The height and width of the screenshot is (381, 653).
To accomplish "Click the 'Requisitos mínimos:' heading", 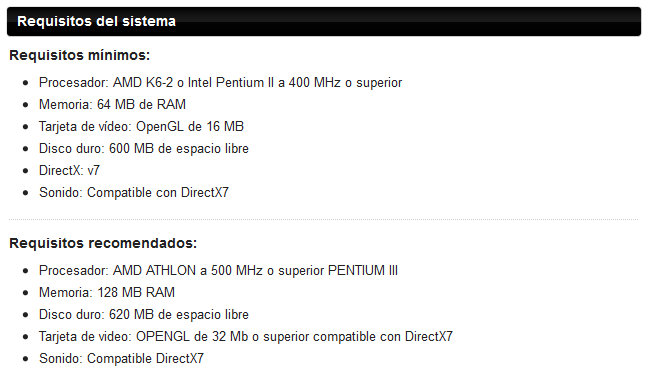I will click(x=80, y=55).
